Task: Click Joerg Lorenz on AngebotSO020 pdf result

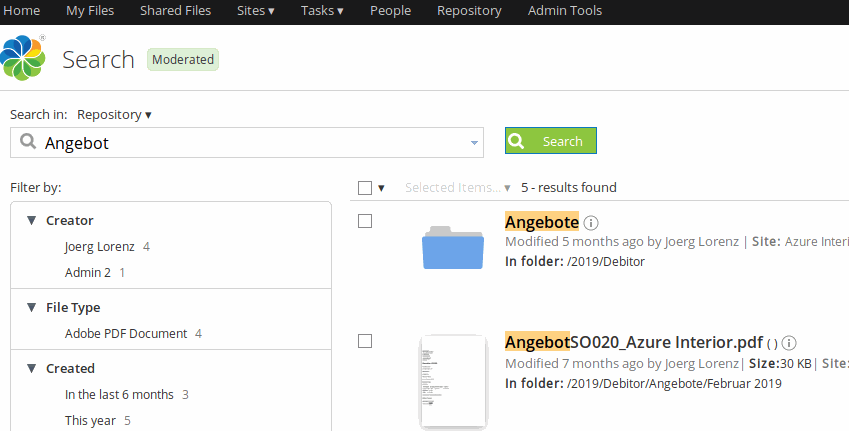Action: coord(701,363)
